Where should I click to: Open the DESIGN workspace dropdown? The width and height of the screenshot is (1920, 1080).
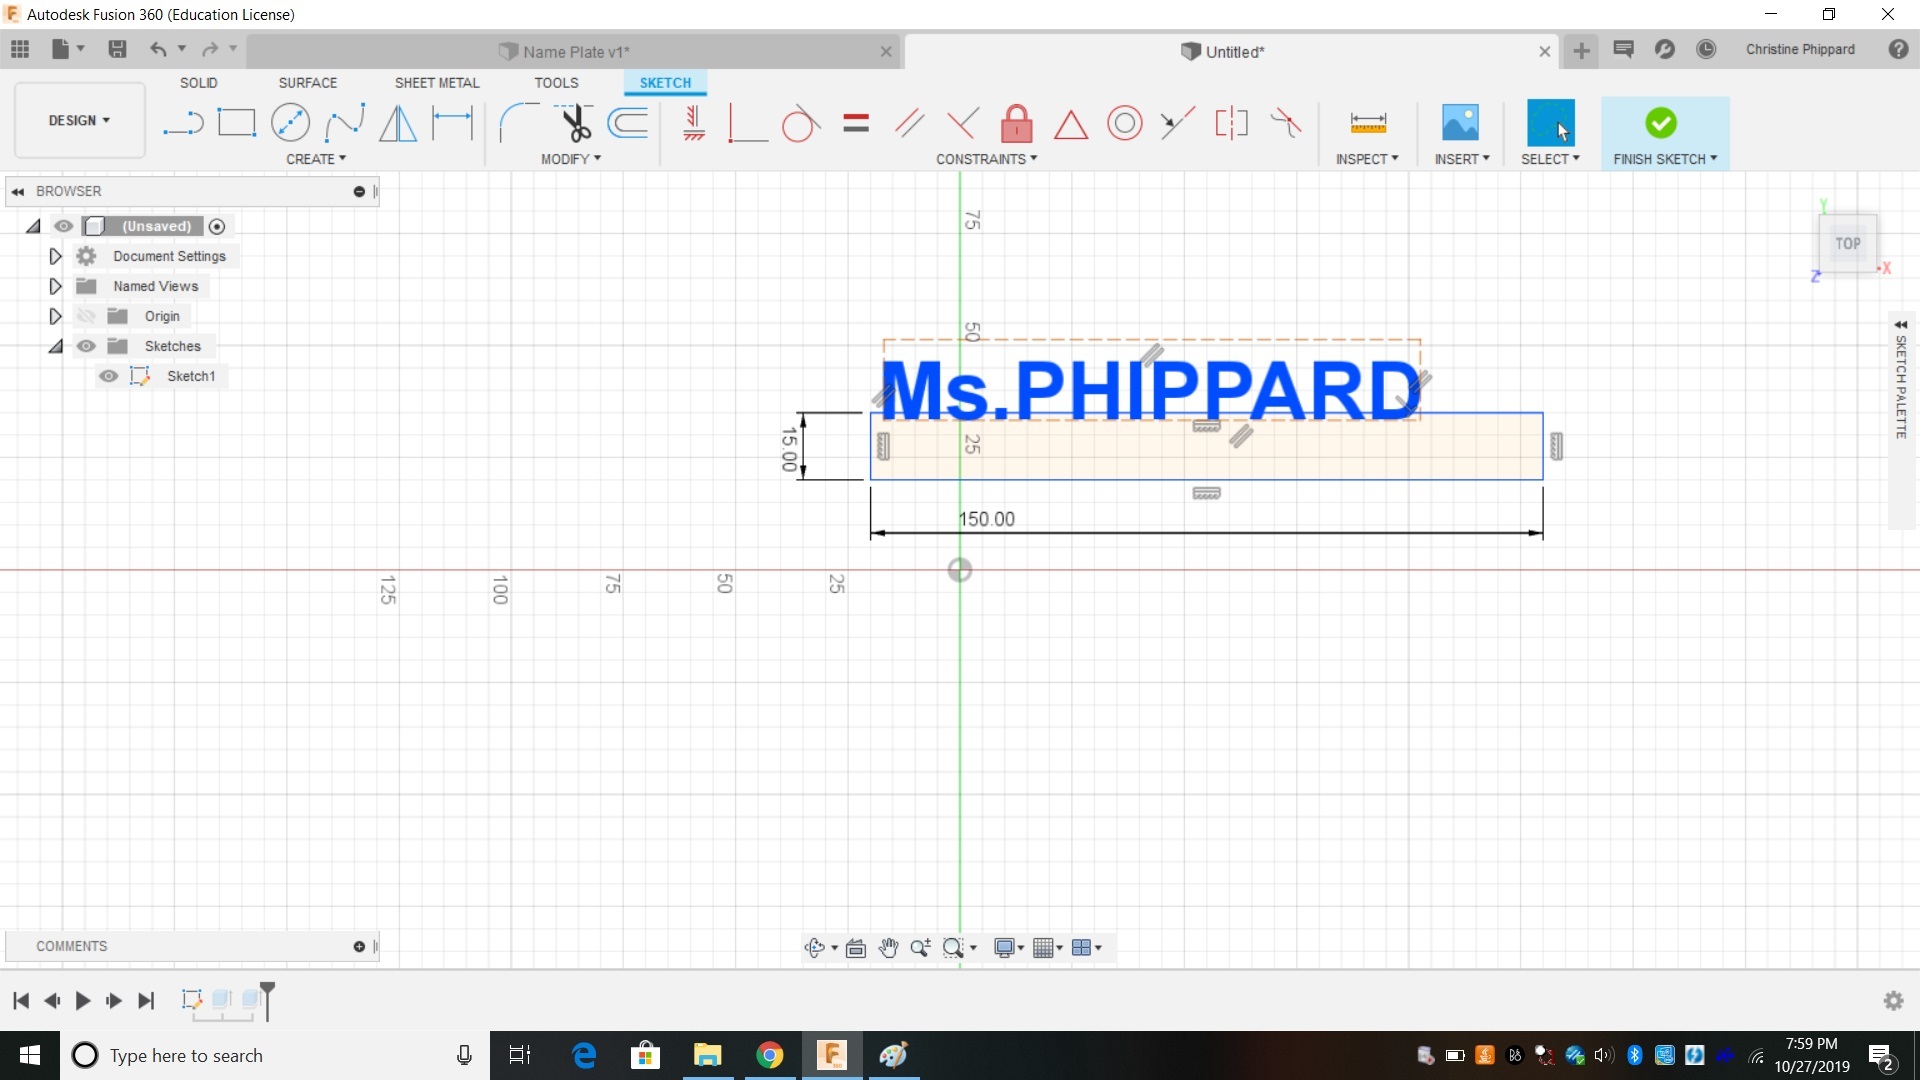click(x=79, y=120)
